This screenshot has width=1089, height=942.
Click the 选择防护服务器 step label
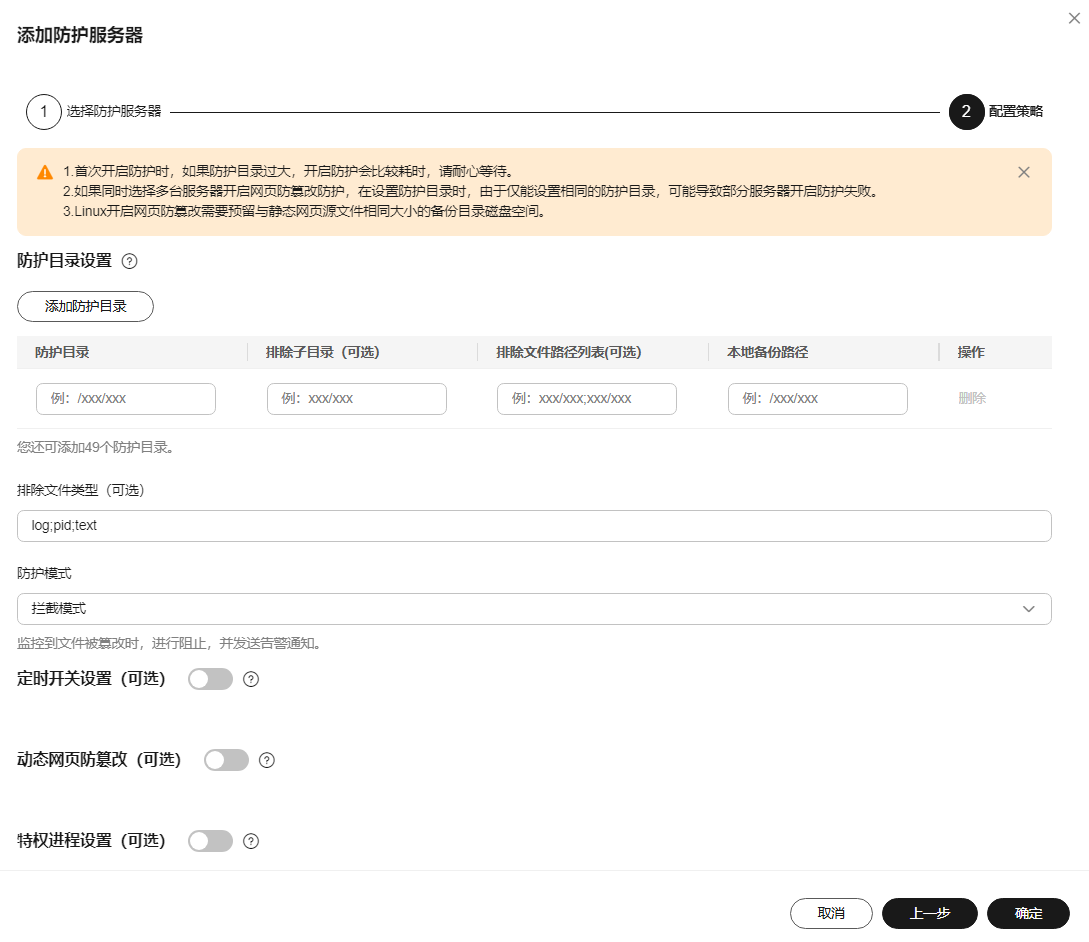114,112
